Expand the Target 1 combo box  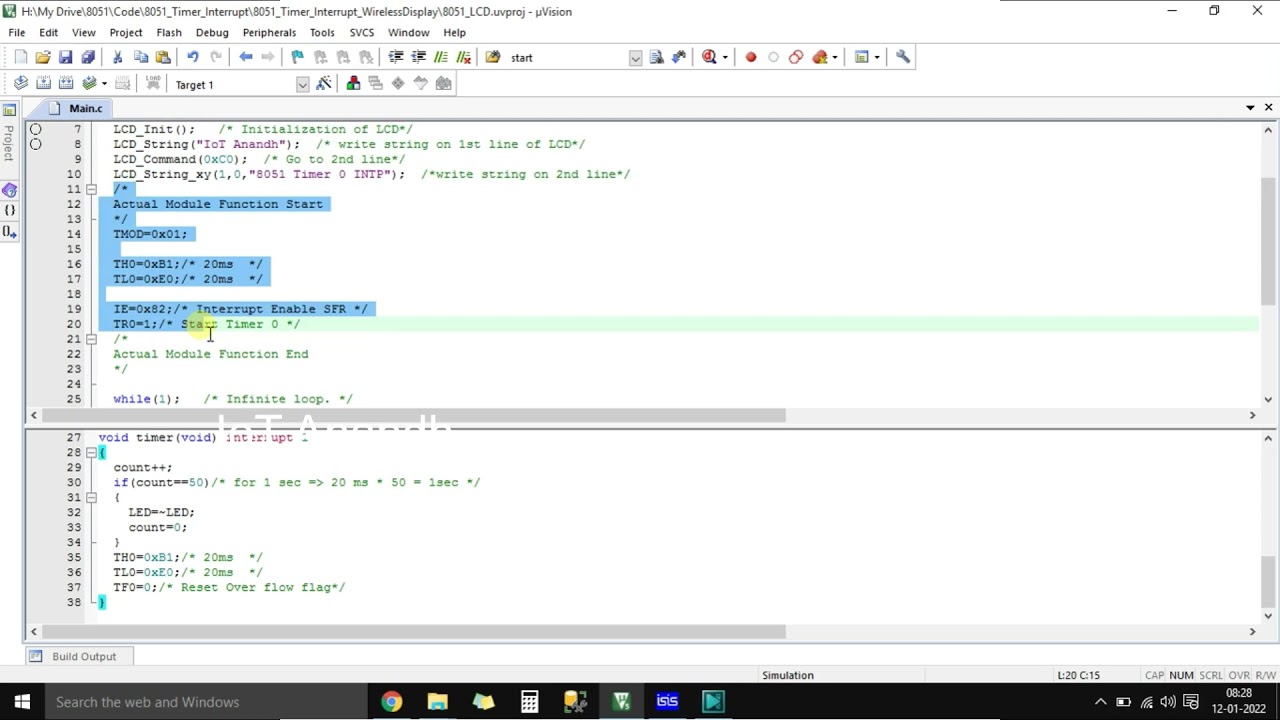302,85
